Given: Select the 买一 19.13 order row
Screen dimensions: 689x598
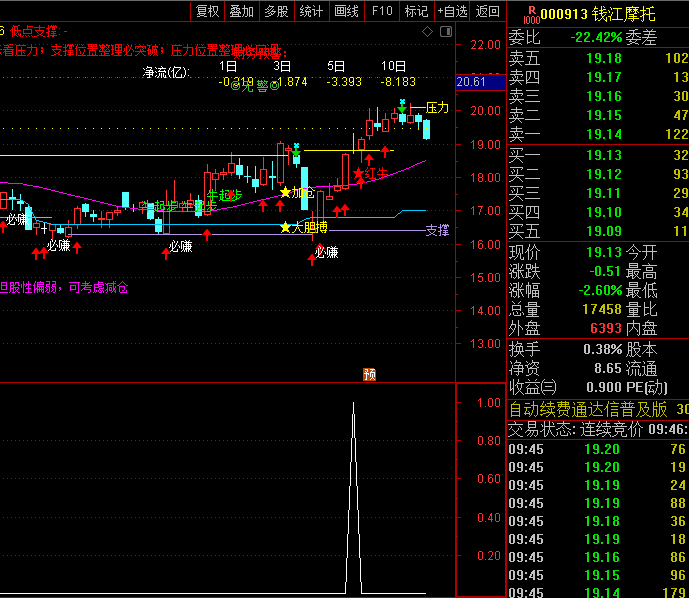Looking at the screenshot, I should click(x=598, y=155).
